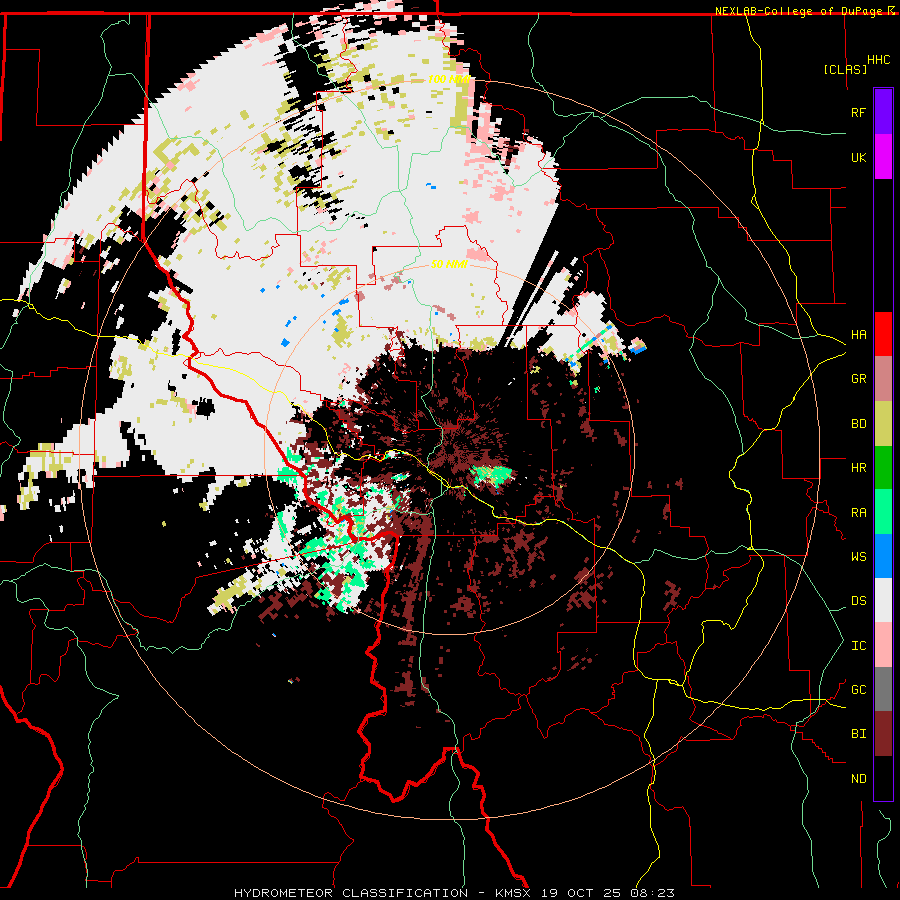Click the HHC product label
The width and height of the screenshot is (900, 900).
879,60
